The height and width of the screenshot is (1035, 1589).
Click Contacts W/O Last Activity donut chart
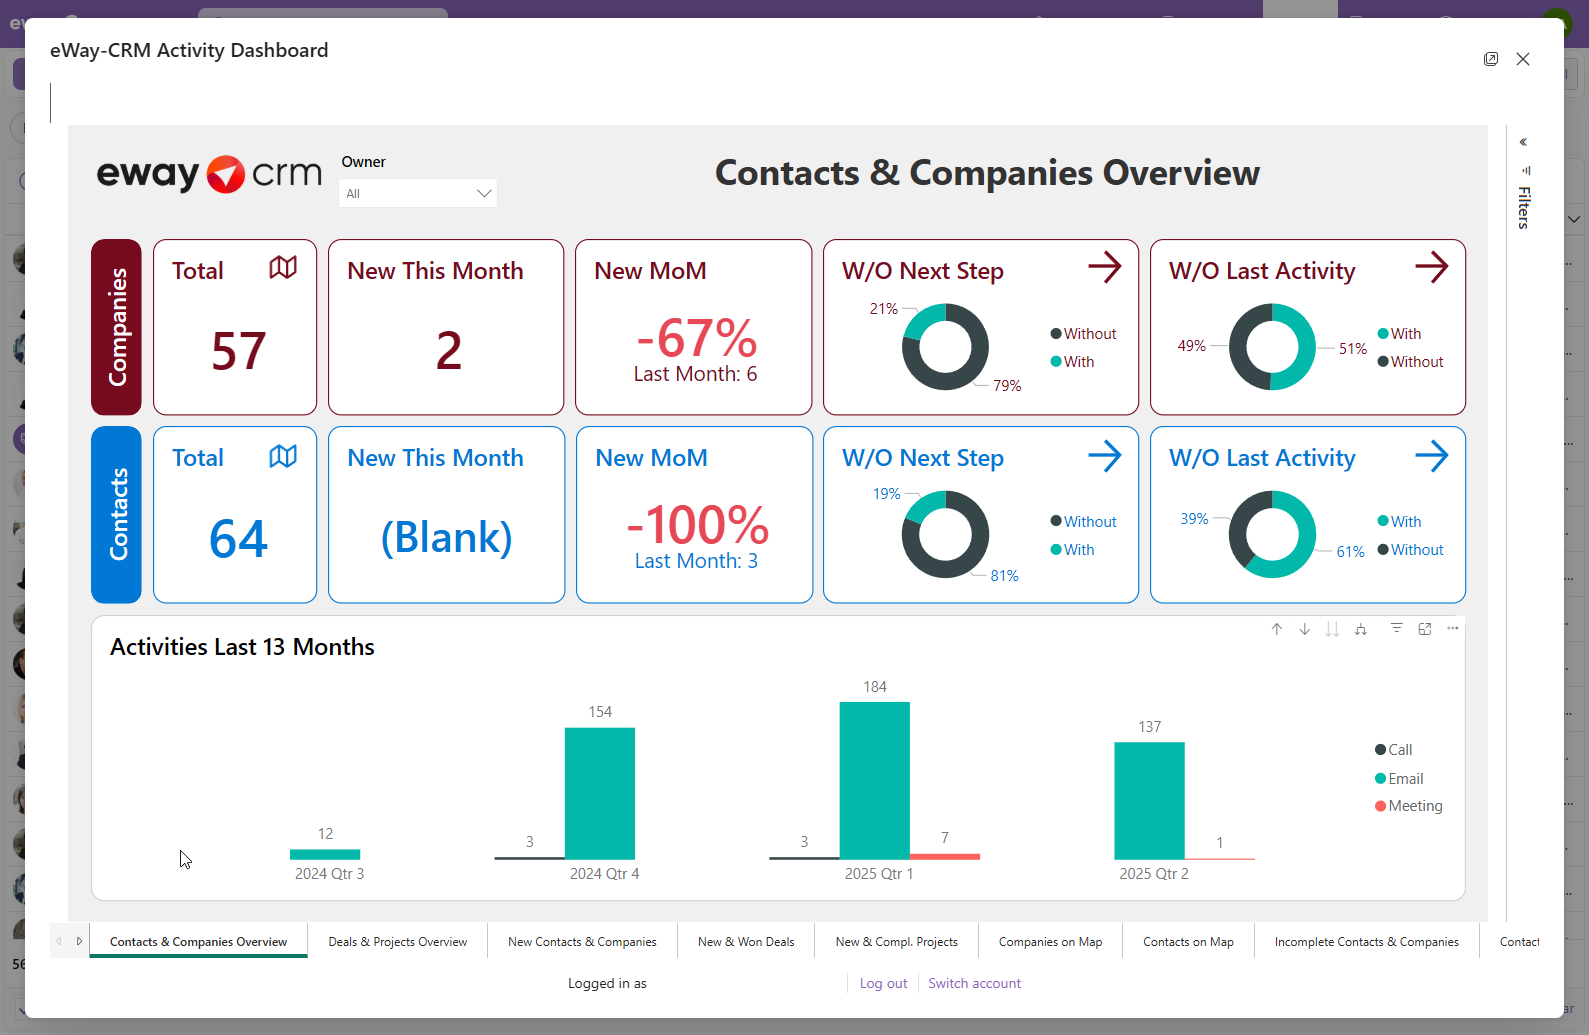click(x=1272, y=534)
